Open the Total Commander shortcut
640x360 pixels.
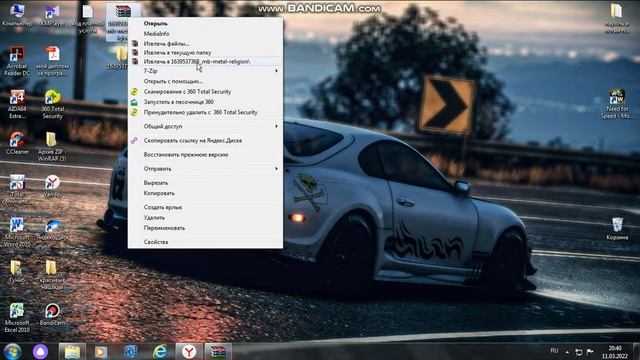tap(17, 190)
